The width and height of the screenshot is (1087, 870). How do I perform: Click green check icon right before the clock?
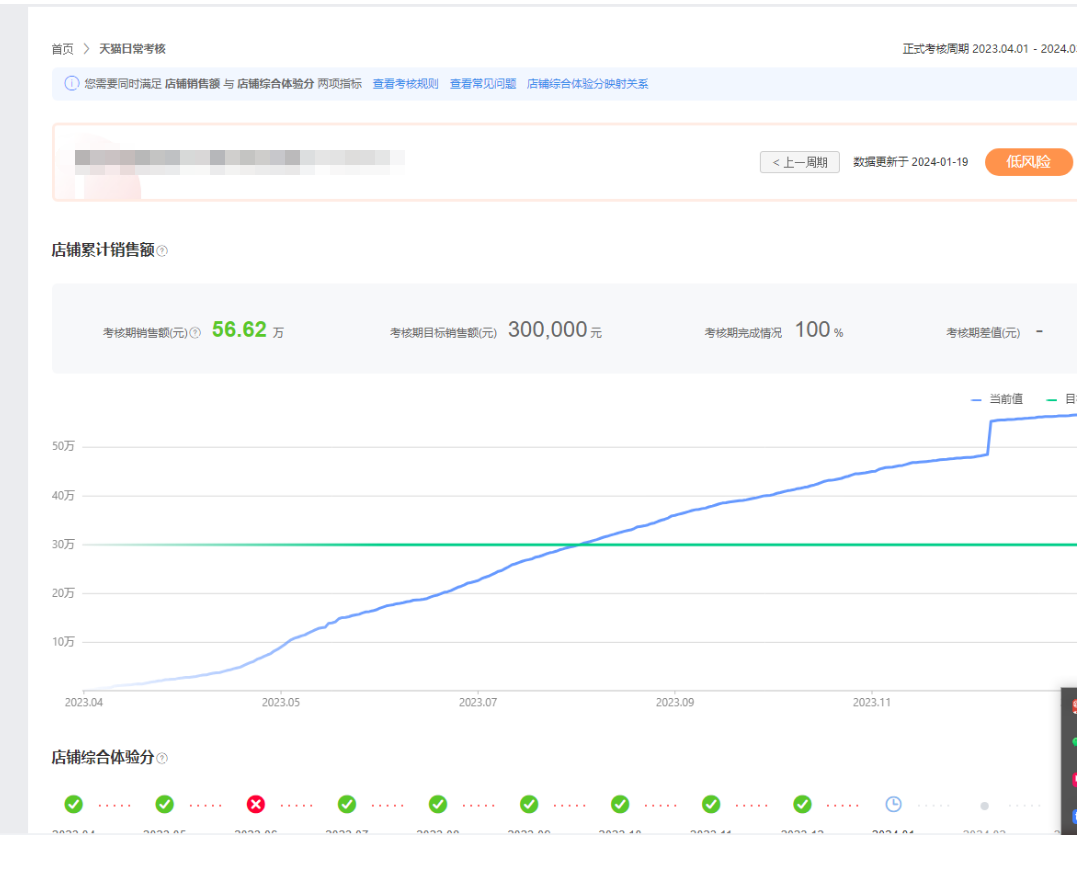(802, 804)
